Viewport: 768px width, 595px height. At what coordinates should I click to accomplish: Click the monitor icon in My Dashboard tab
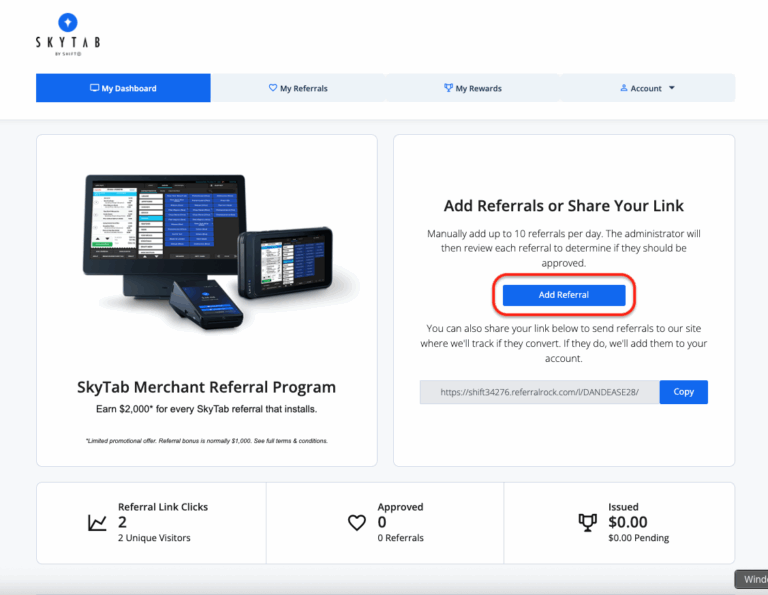[95, 88]
